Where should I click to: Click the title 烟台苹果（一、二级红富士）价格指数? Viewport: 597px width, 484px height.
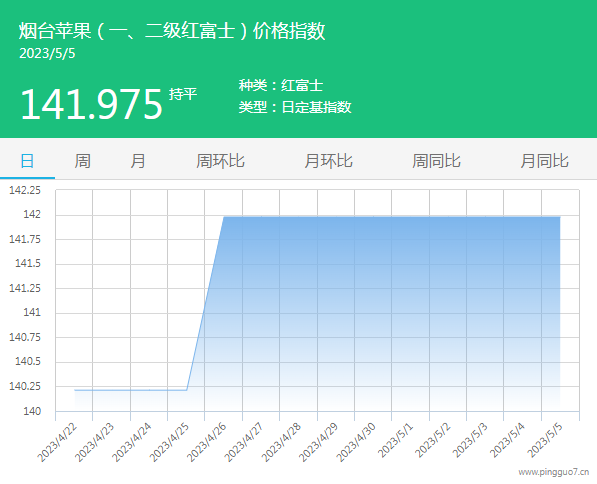pos(172,31)
